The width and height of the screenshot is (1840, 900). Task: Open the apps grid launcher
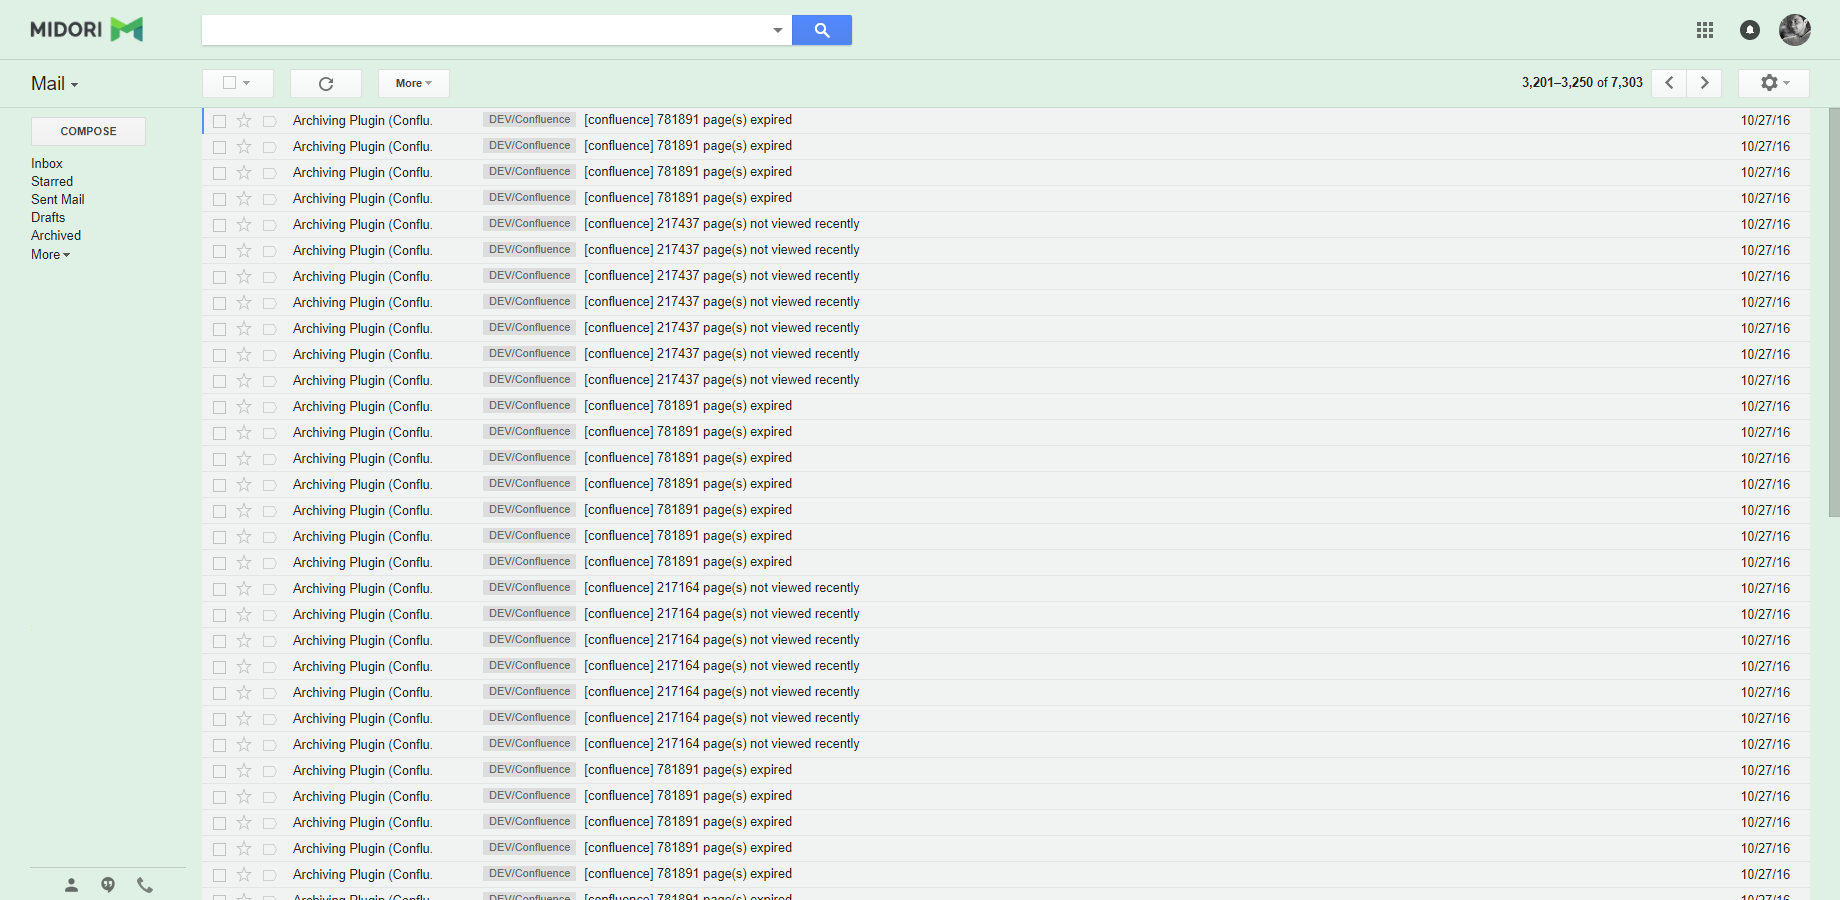pyautogui.click(x=1705, y=30)
